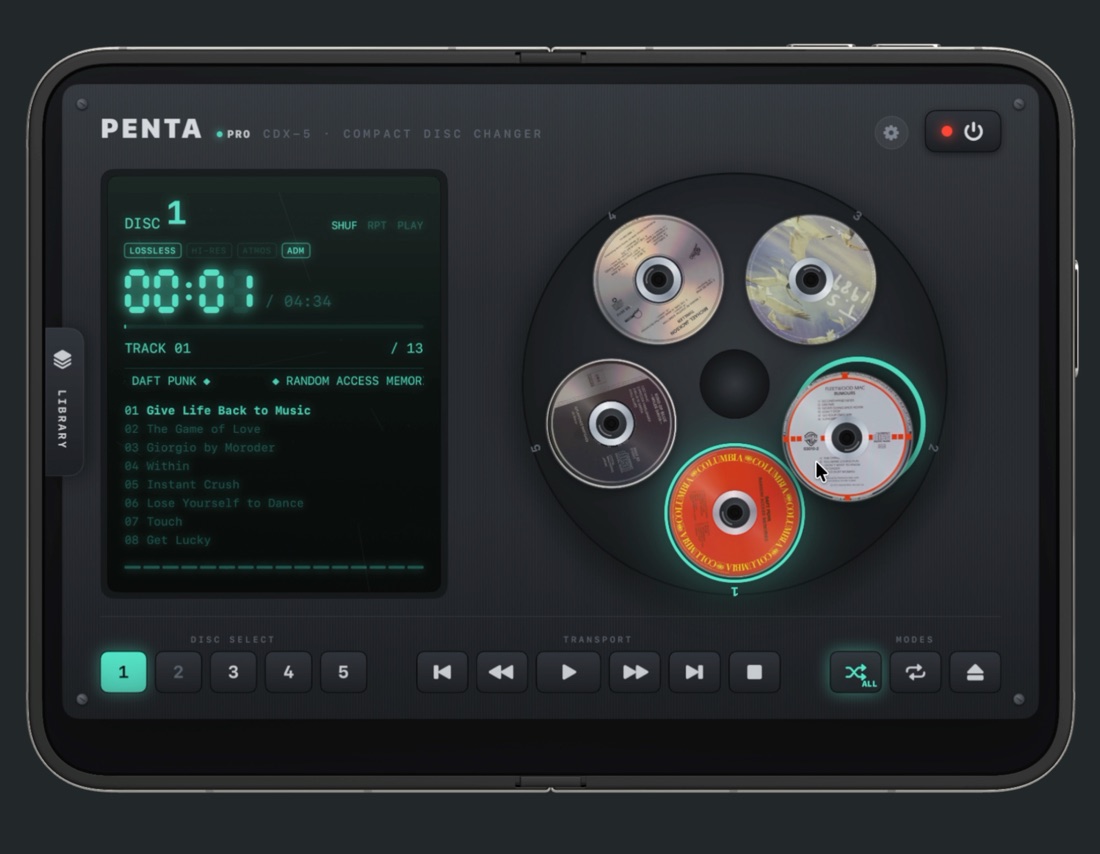
Task: Click the DAFT PUNK artist label
Action: (164, 381)
